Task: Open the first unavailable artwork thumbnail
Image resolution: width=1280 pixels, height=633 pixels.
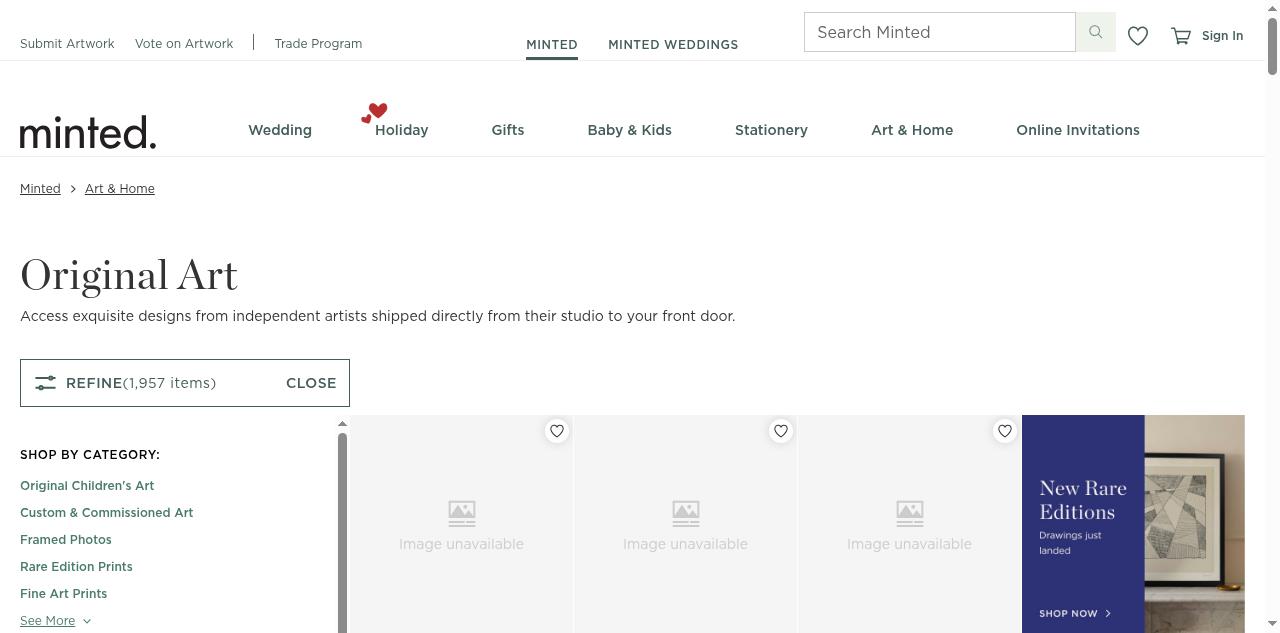Action: [x=461, y=524]
